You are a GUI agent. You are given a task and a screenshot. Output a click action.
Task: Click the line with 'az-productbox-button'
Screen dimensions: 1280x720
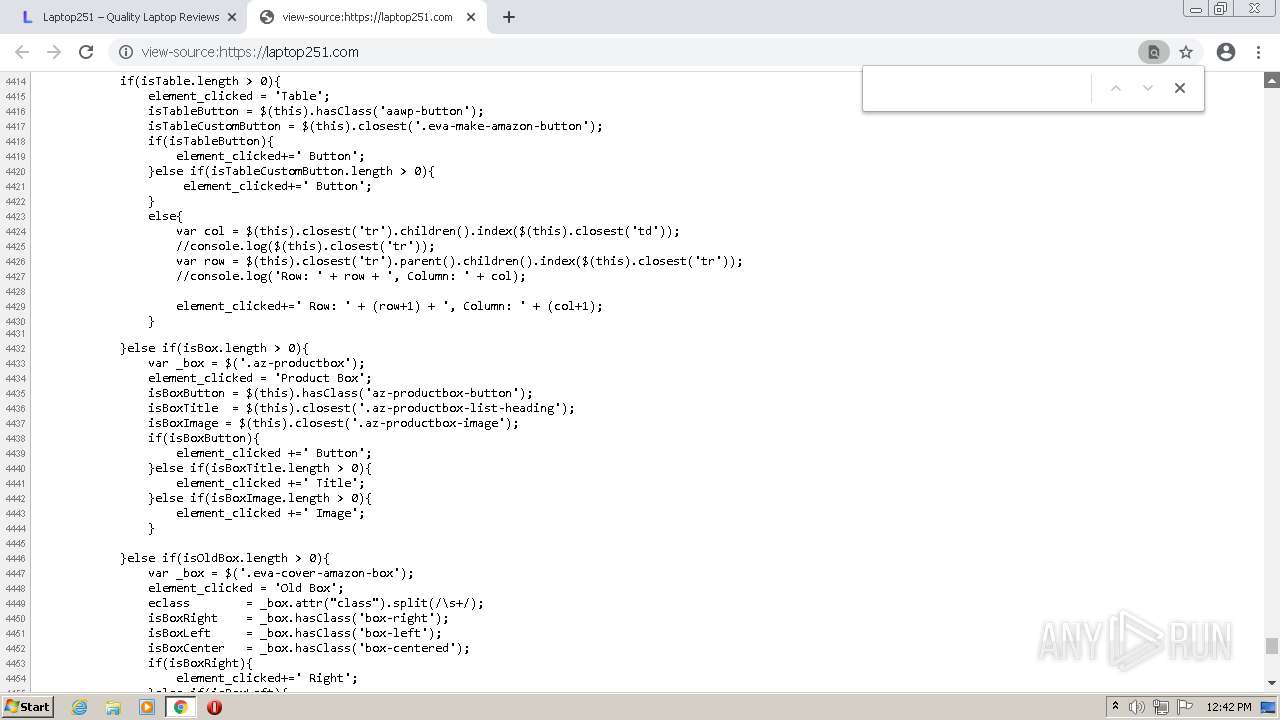coord(340,393)
